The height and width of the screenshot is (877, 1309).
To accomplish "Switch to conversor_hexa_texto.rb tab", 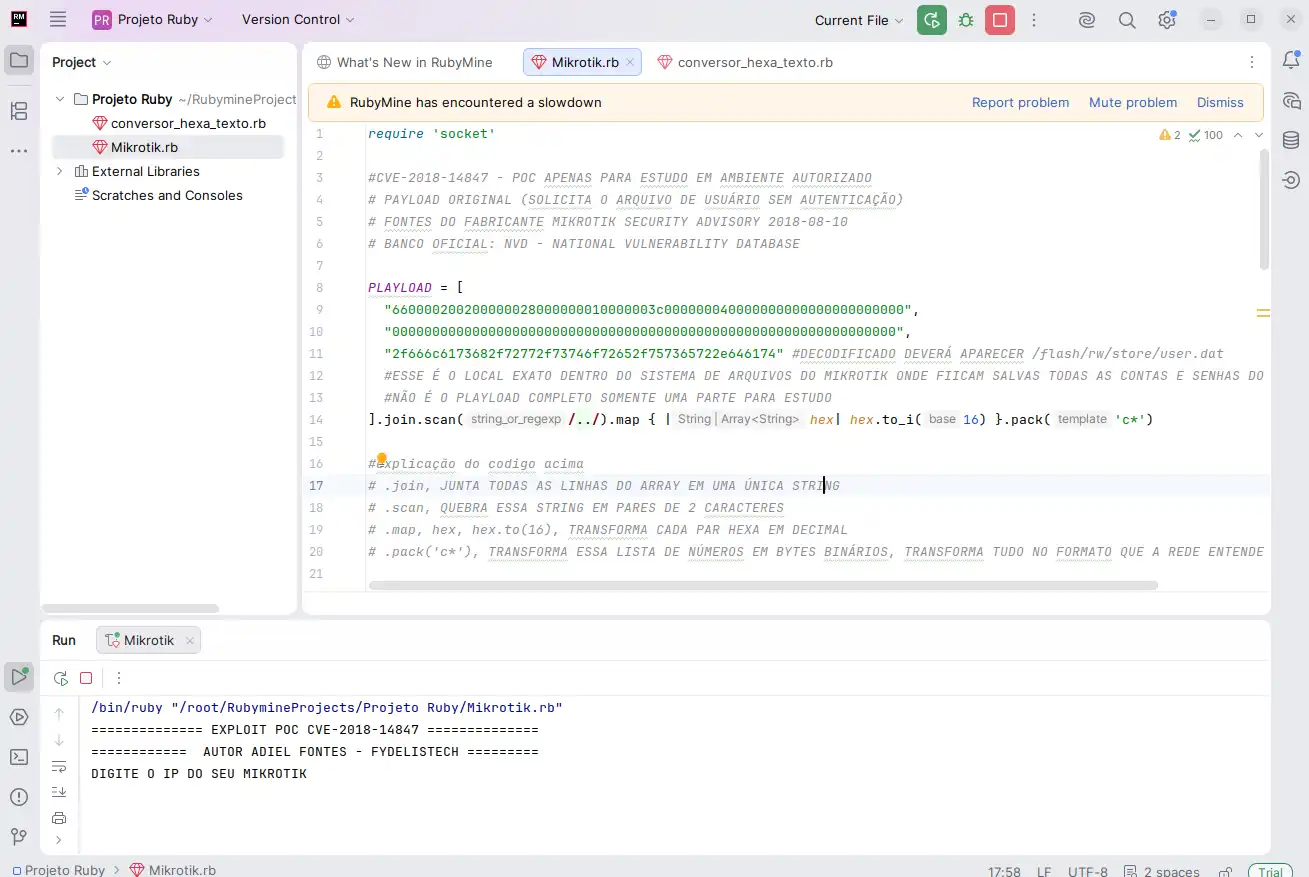I will 745,62.
